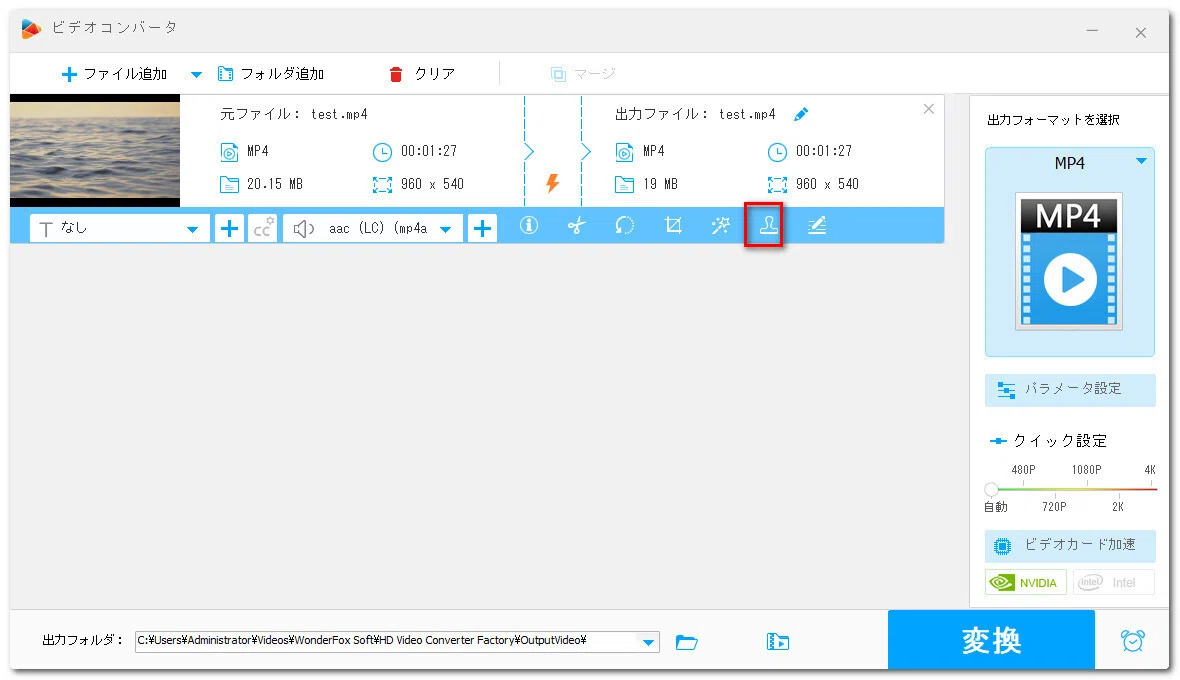Click the alarm clock scheduler icon
Viewport: 1180px width, 680px height.
1133,641
